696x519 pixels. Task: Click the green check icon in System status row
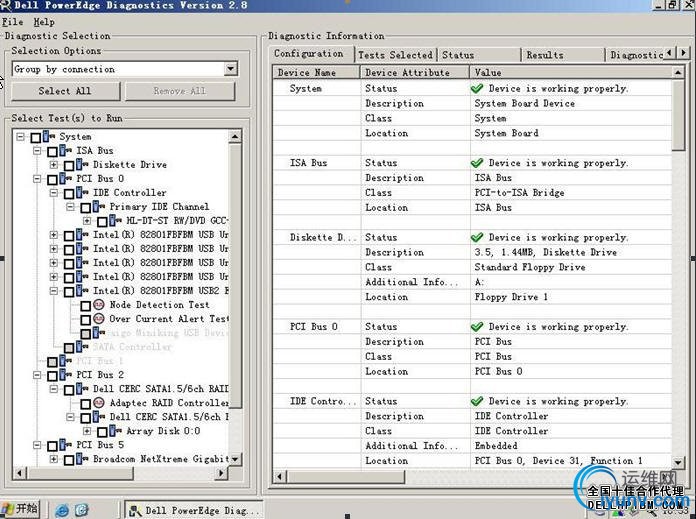(477, 88)
